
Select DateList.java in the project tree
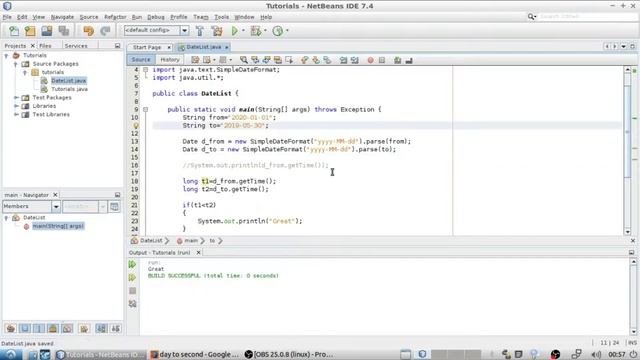pos(69,81)
